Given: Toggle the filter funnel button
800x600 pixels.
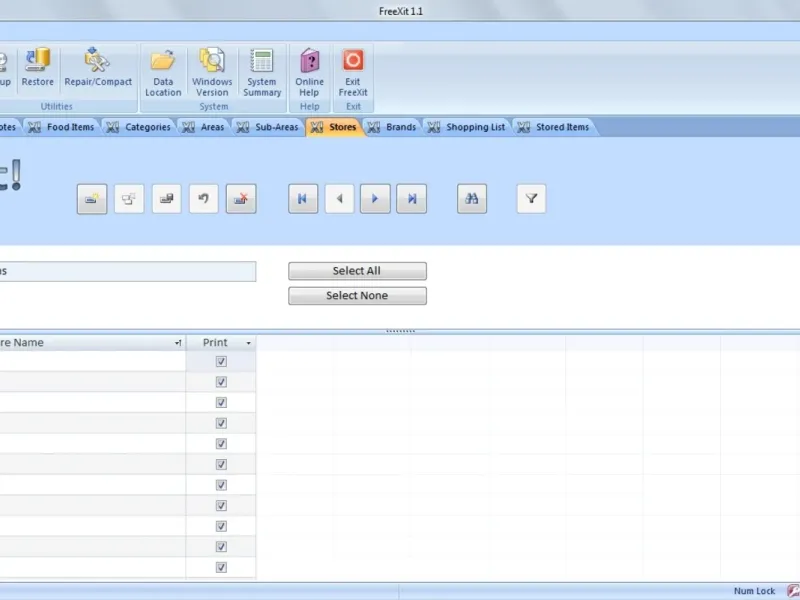Looking at the screenshot, I should tap(531, 199).
